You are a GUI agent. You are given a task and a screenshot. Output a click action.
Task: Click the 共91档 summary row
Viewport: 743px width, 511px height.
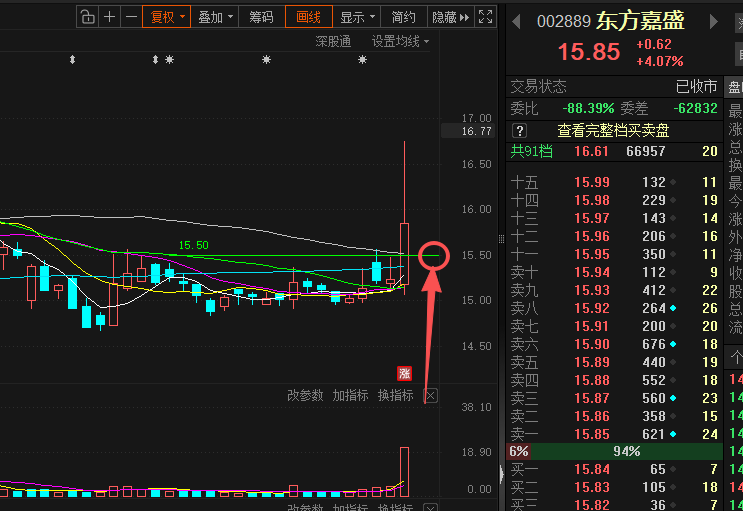(614, 152)
